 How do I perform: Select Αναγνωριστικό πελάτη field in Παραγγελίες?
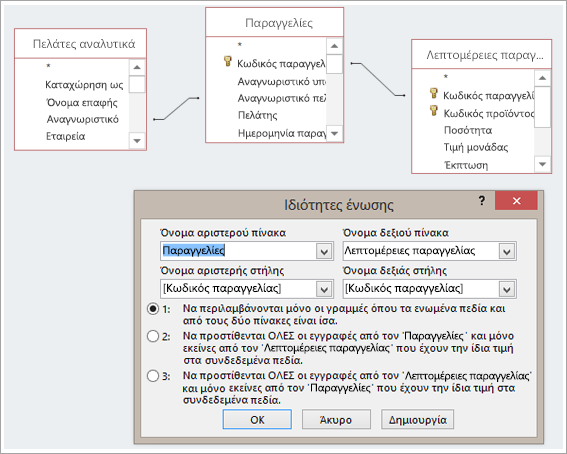pos(281,98)
